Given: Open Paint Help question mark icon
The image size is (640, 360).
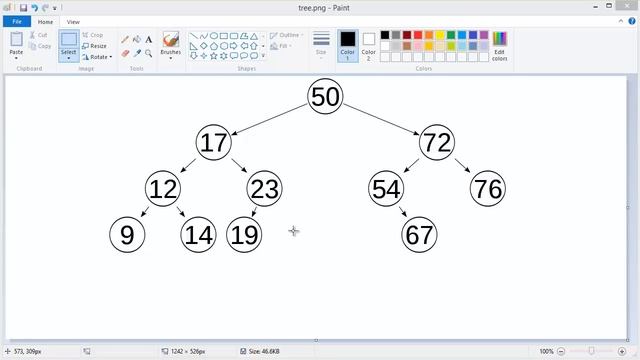Looking at the screenshot, I should [632, 21].
